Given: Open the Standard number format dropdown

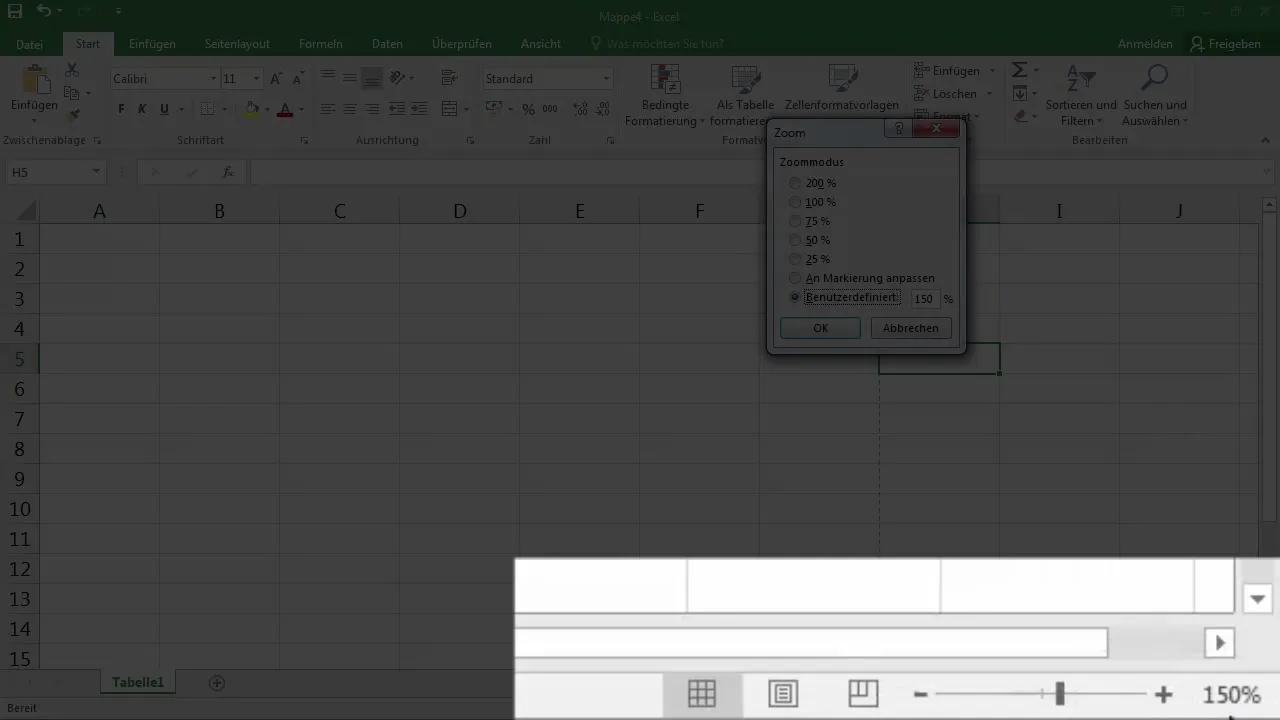Looking at the screenshot, I should [606, 79].
